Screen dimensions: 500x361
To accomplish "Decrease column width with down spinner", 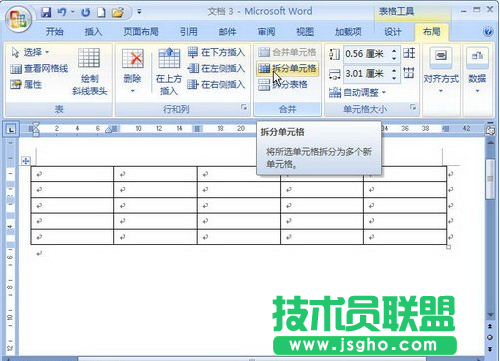I will point(394,78).
